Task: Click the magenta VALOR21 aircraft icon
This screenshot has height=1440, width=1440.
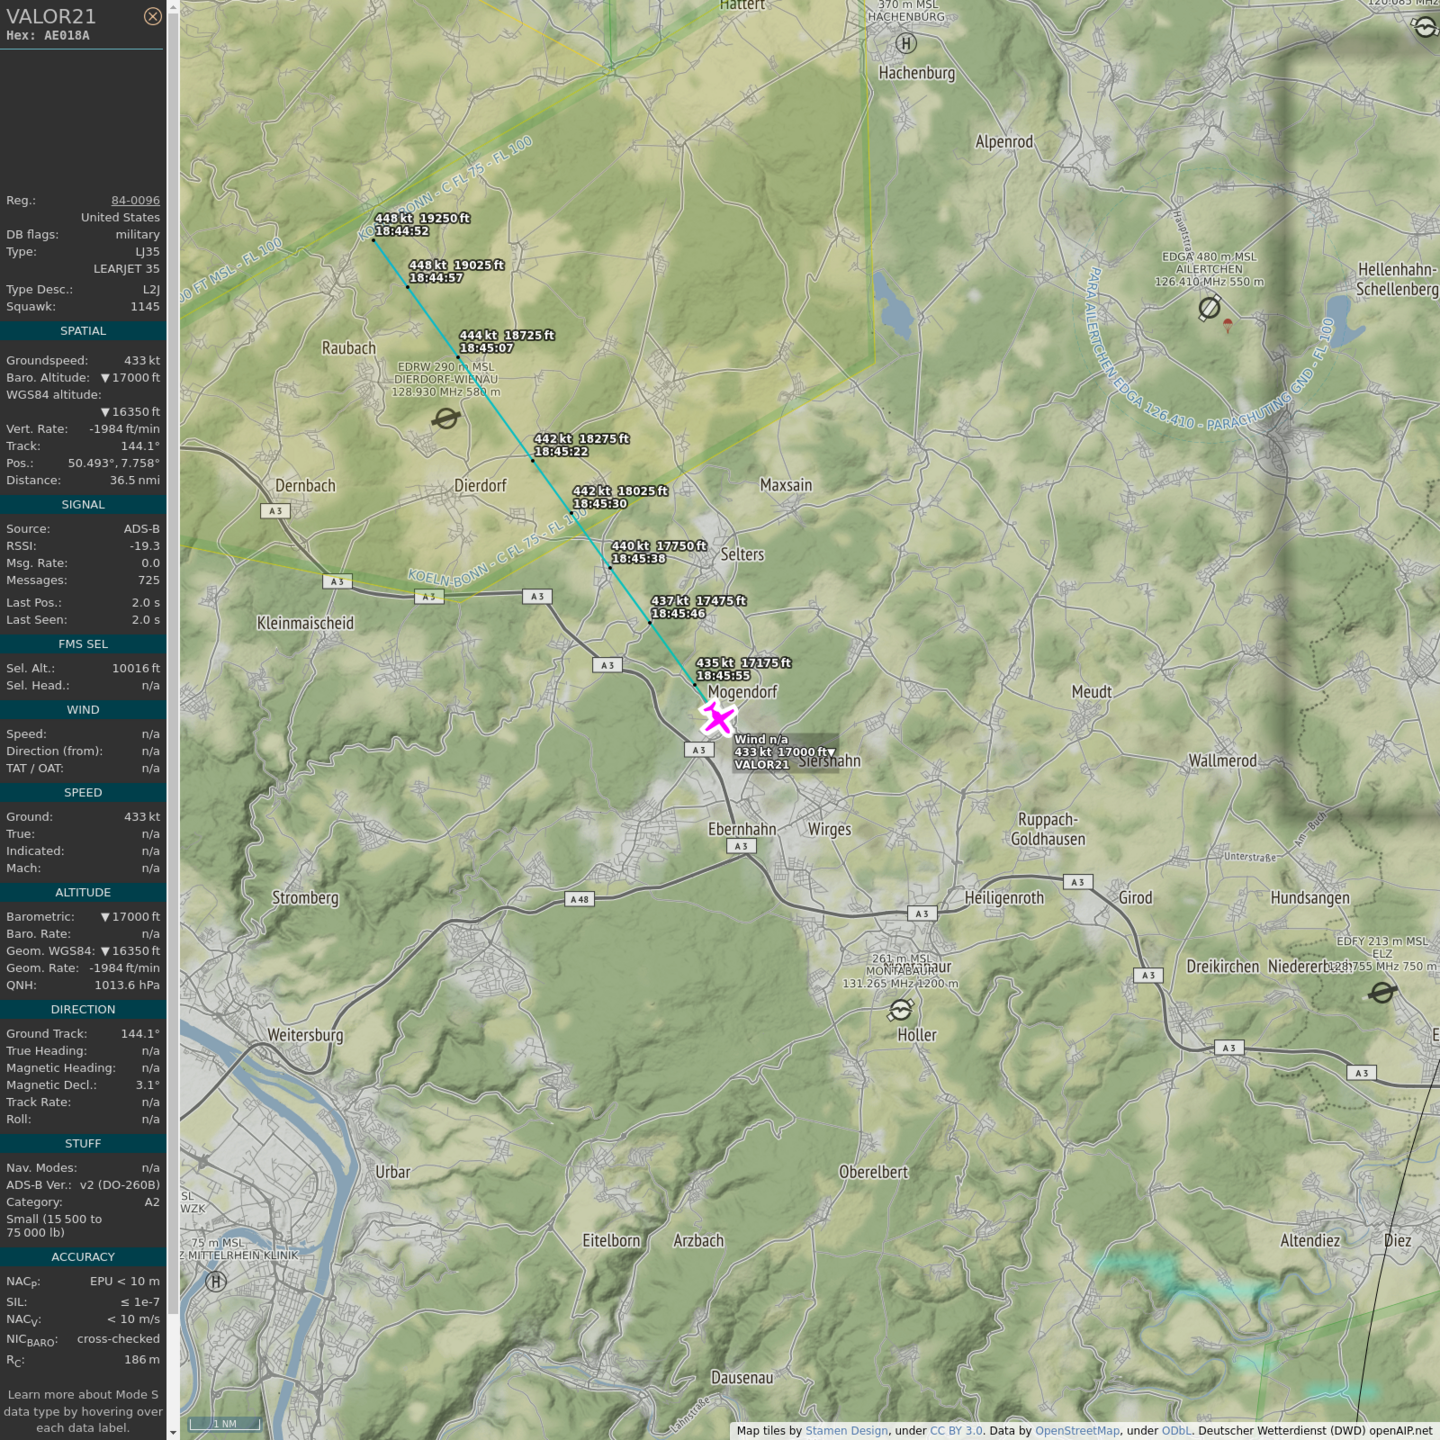Action: tap(718, 718)
